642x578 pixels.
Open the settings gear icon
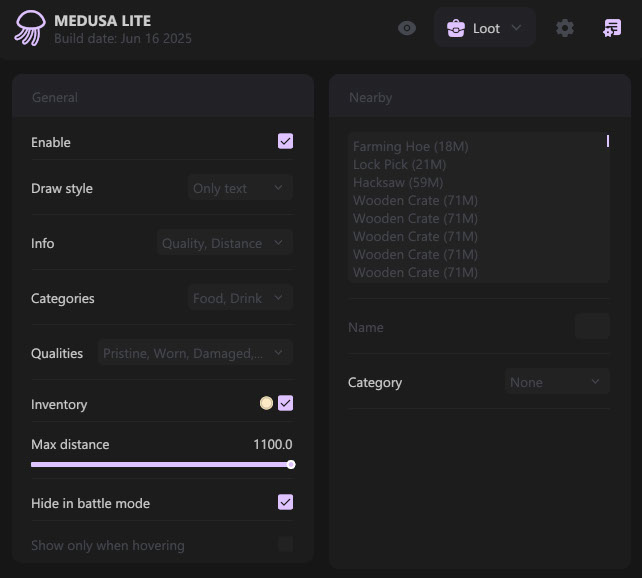pos(565,28)
